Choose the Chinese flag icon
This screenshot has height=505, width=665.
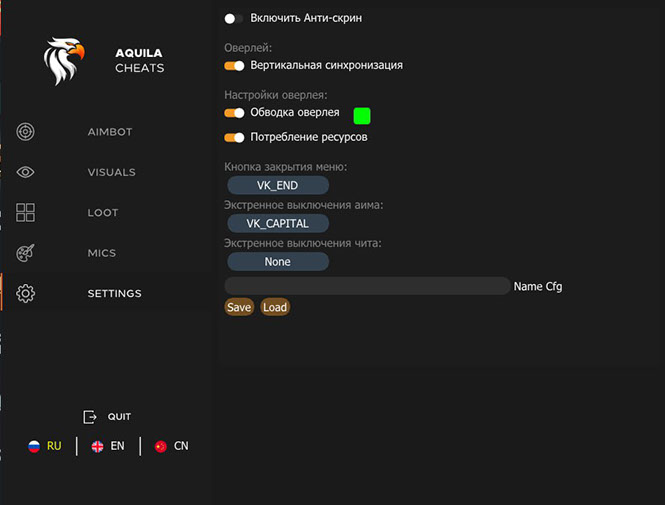[x=160, y=446]
